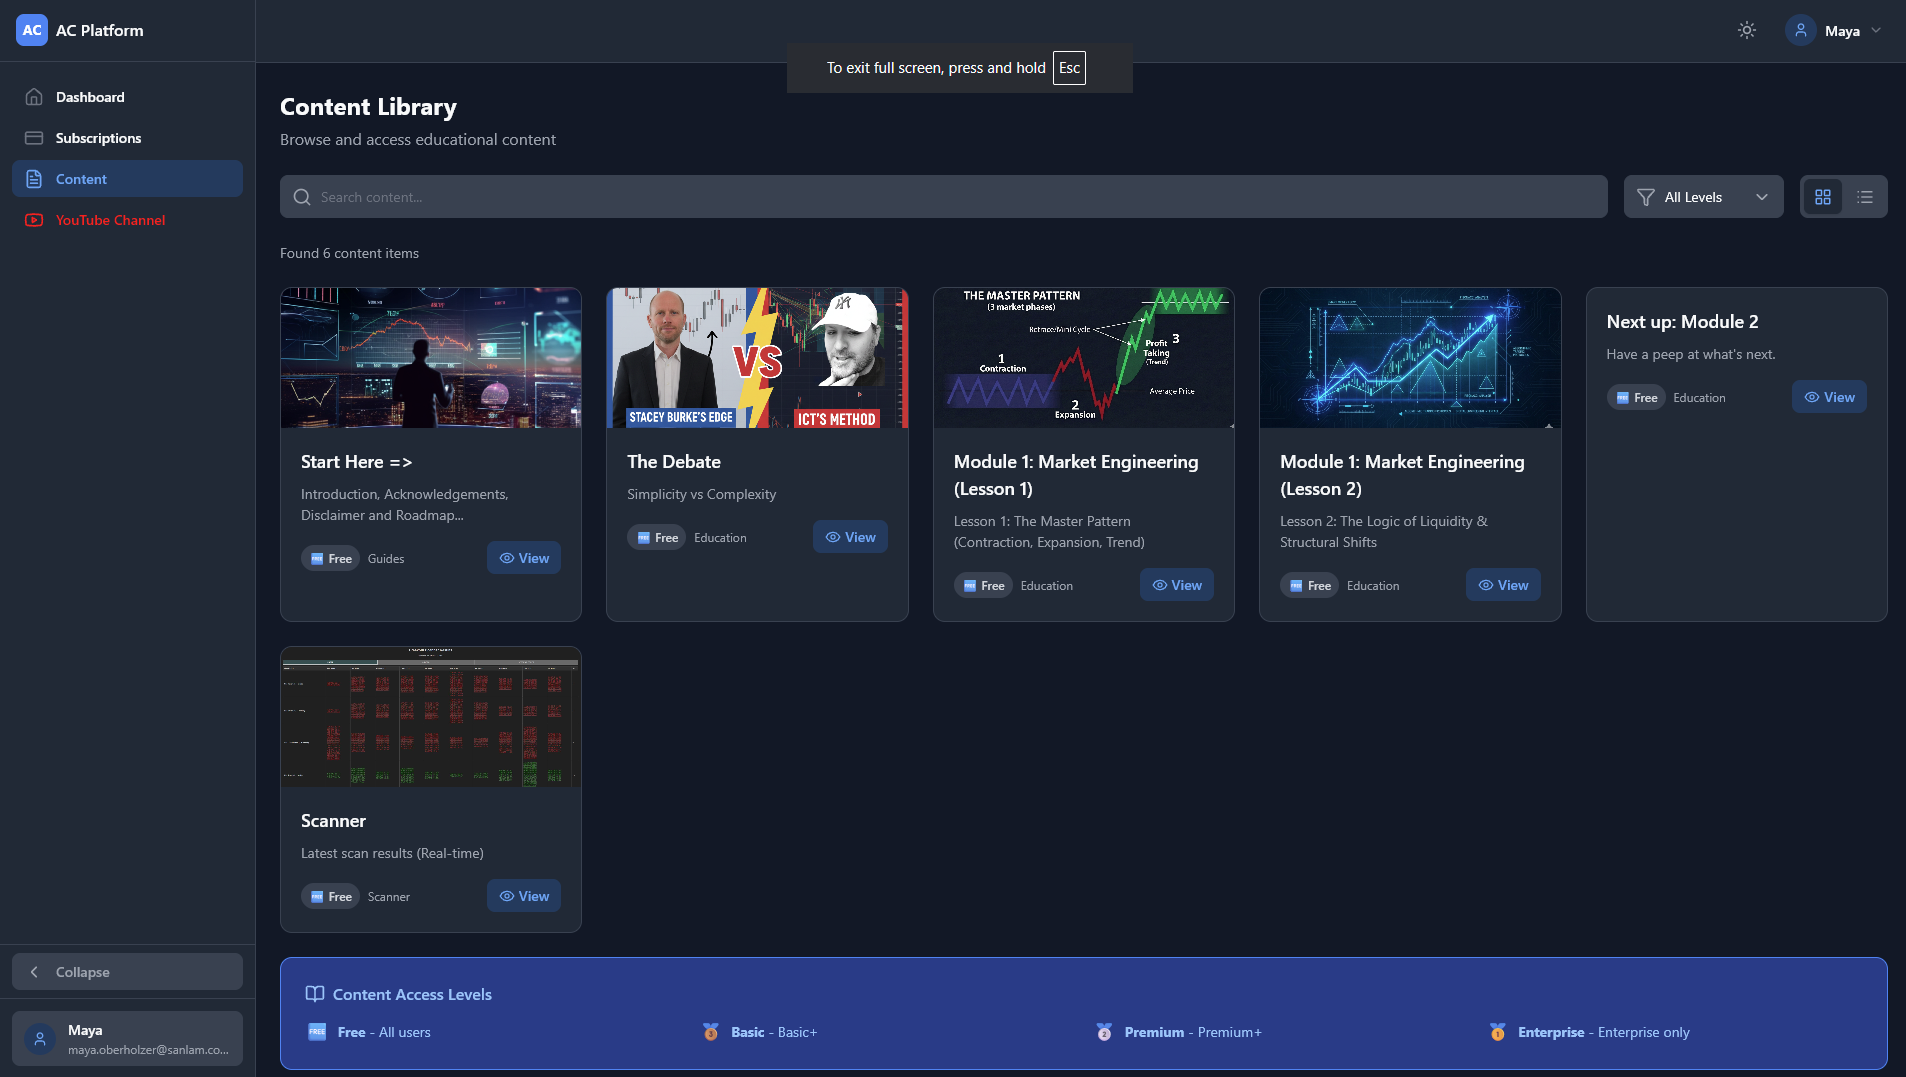Open the Scanner thumbnail image
Image resolution: width=1906 pixels, height=1077 pixels.
431,717
